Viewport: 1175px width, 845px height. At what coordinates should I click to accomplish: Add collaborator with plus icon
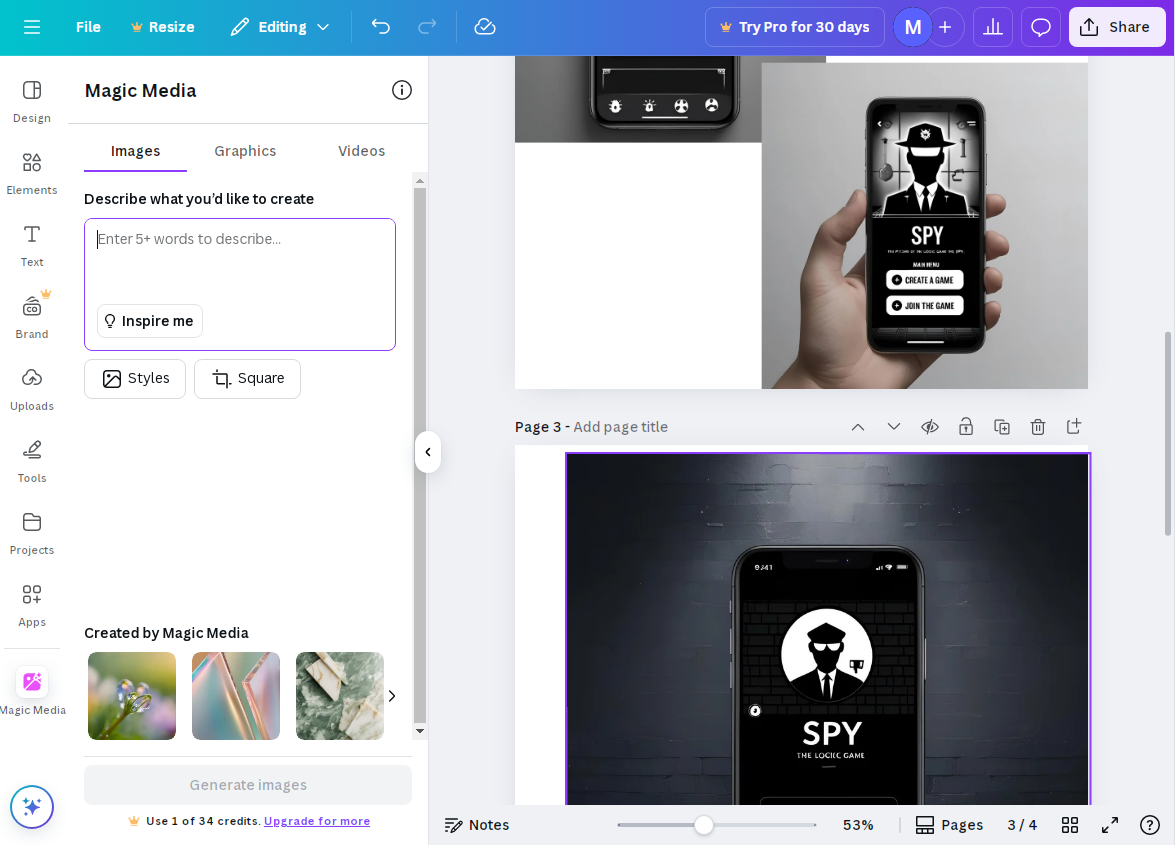pos(946,27)
